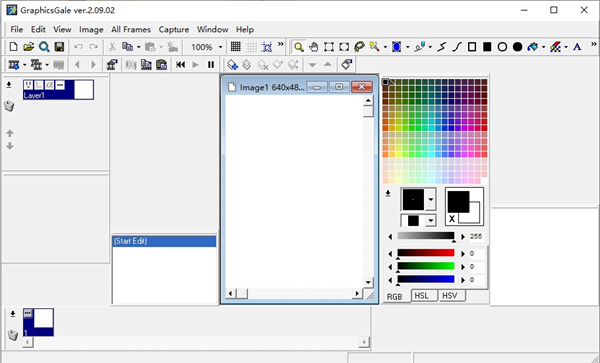Image resolution: width=600 pixels, height=363 pixels.
Task: Expand the Copy options dropdown arrow
Action: [x=139, y=47]
